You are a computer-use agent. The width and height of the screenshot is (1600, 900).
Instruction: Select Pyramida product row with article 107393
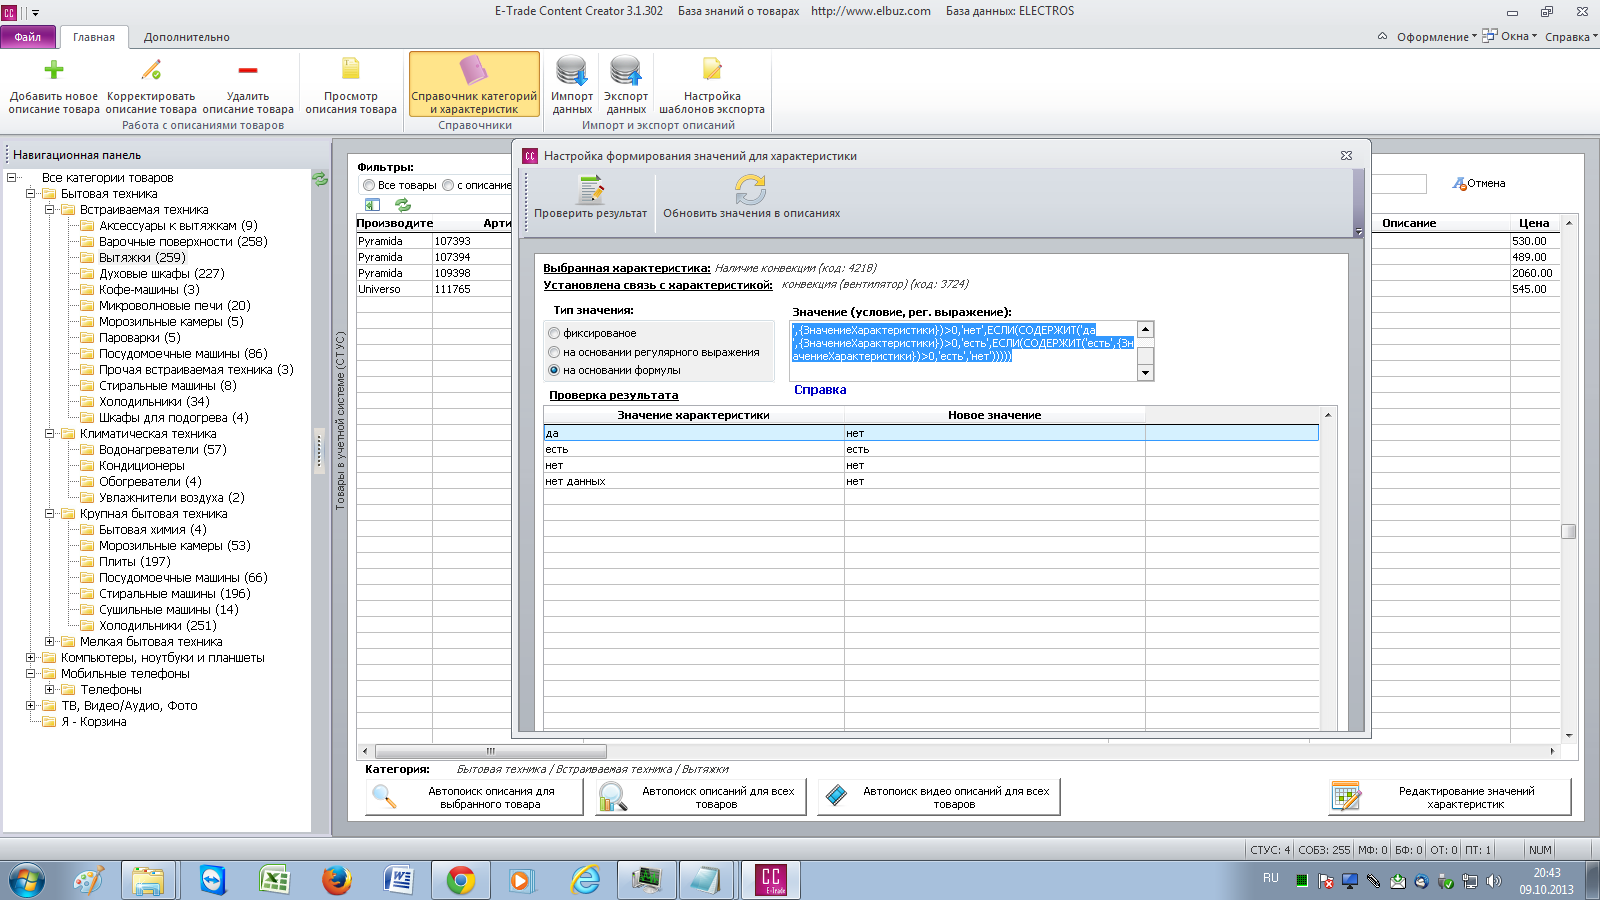(x=434, y=241)
